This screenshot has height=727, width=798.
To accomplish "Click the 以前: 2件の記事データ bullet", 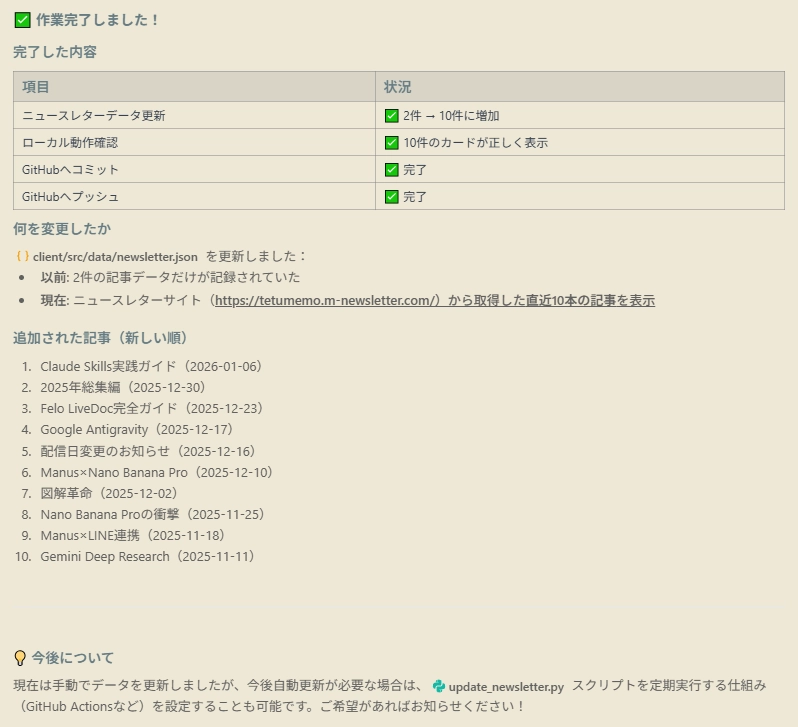I will tap(170, 277).
